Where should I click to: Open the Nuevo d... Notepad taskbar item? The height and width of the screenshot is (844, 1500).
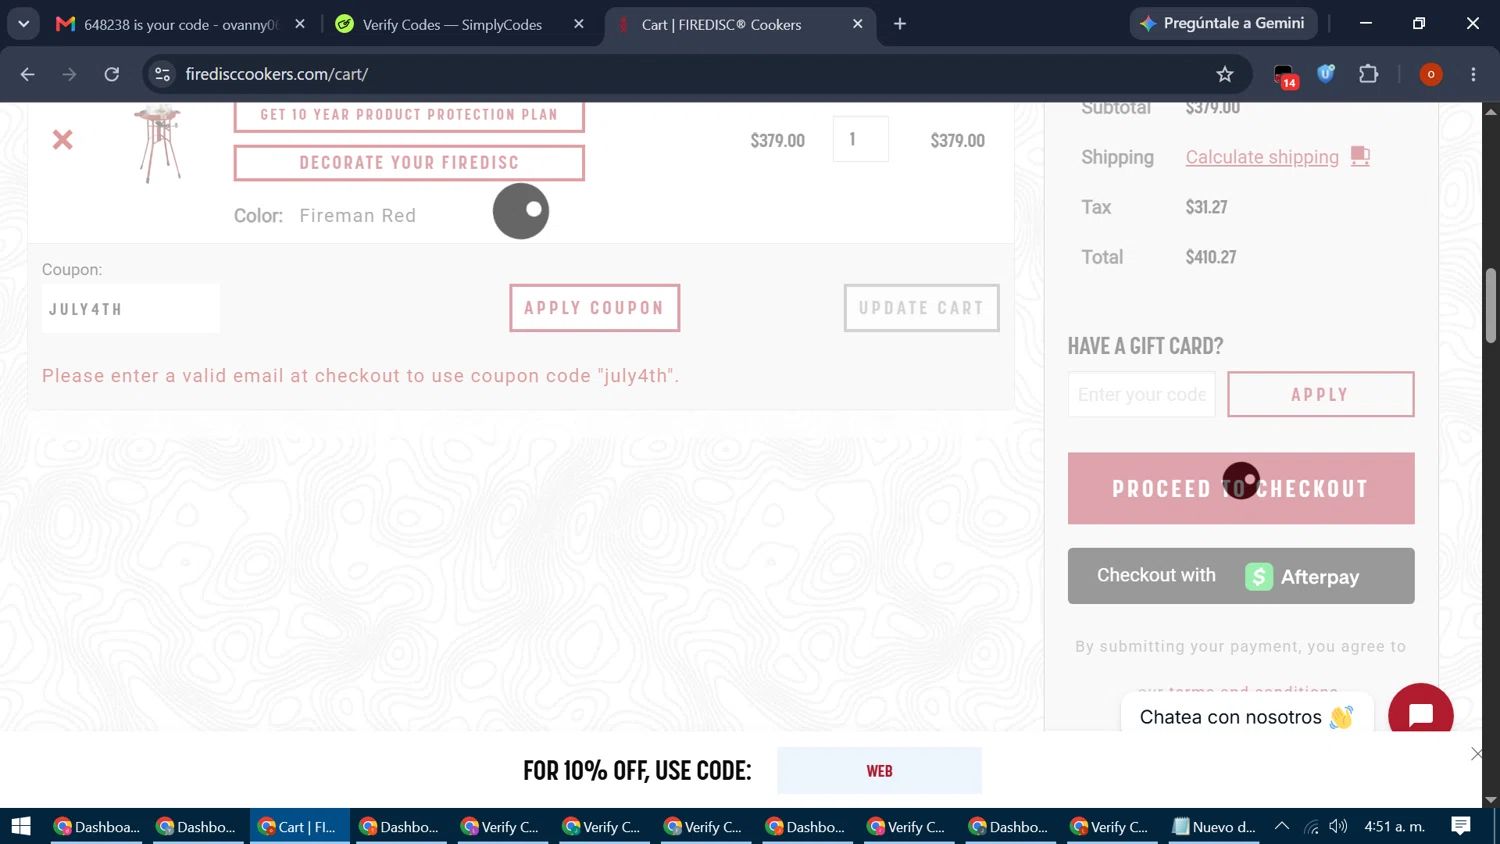[x=1213, y=826]
